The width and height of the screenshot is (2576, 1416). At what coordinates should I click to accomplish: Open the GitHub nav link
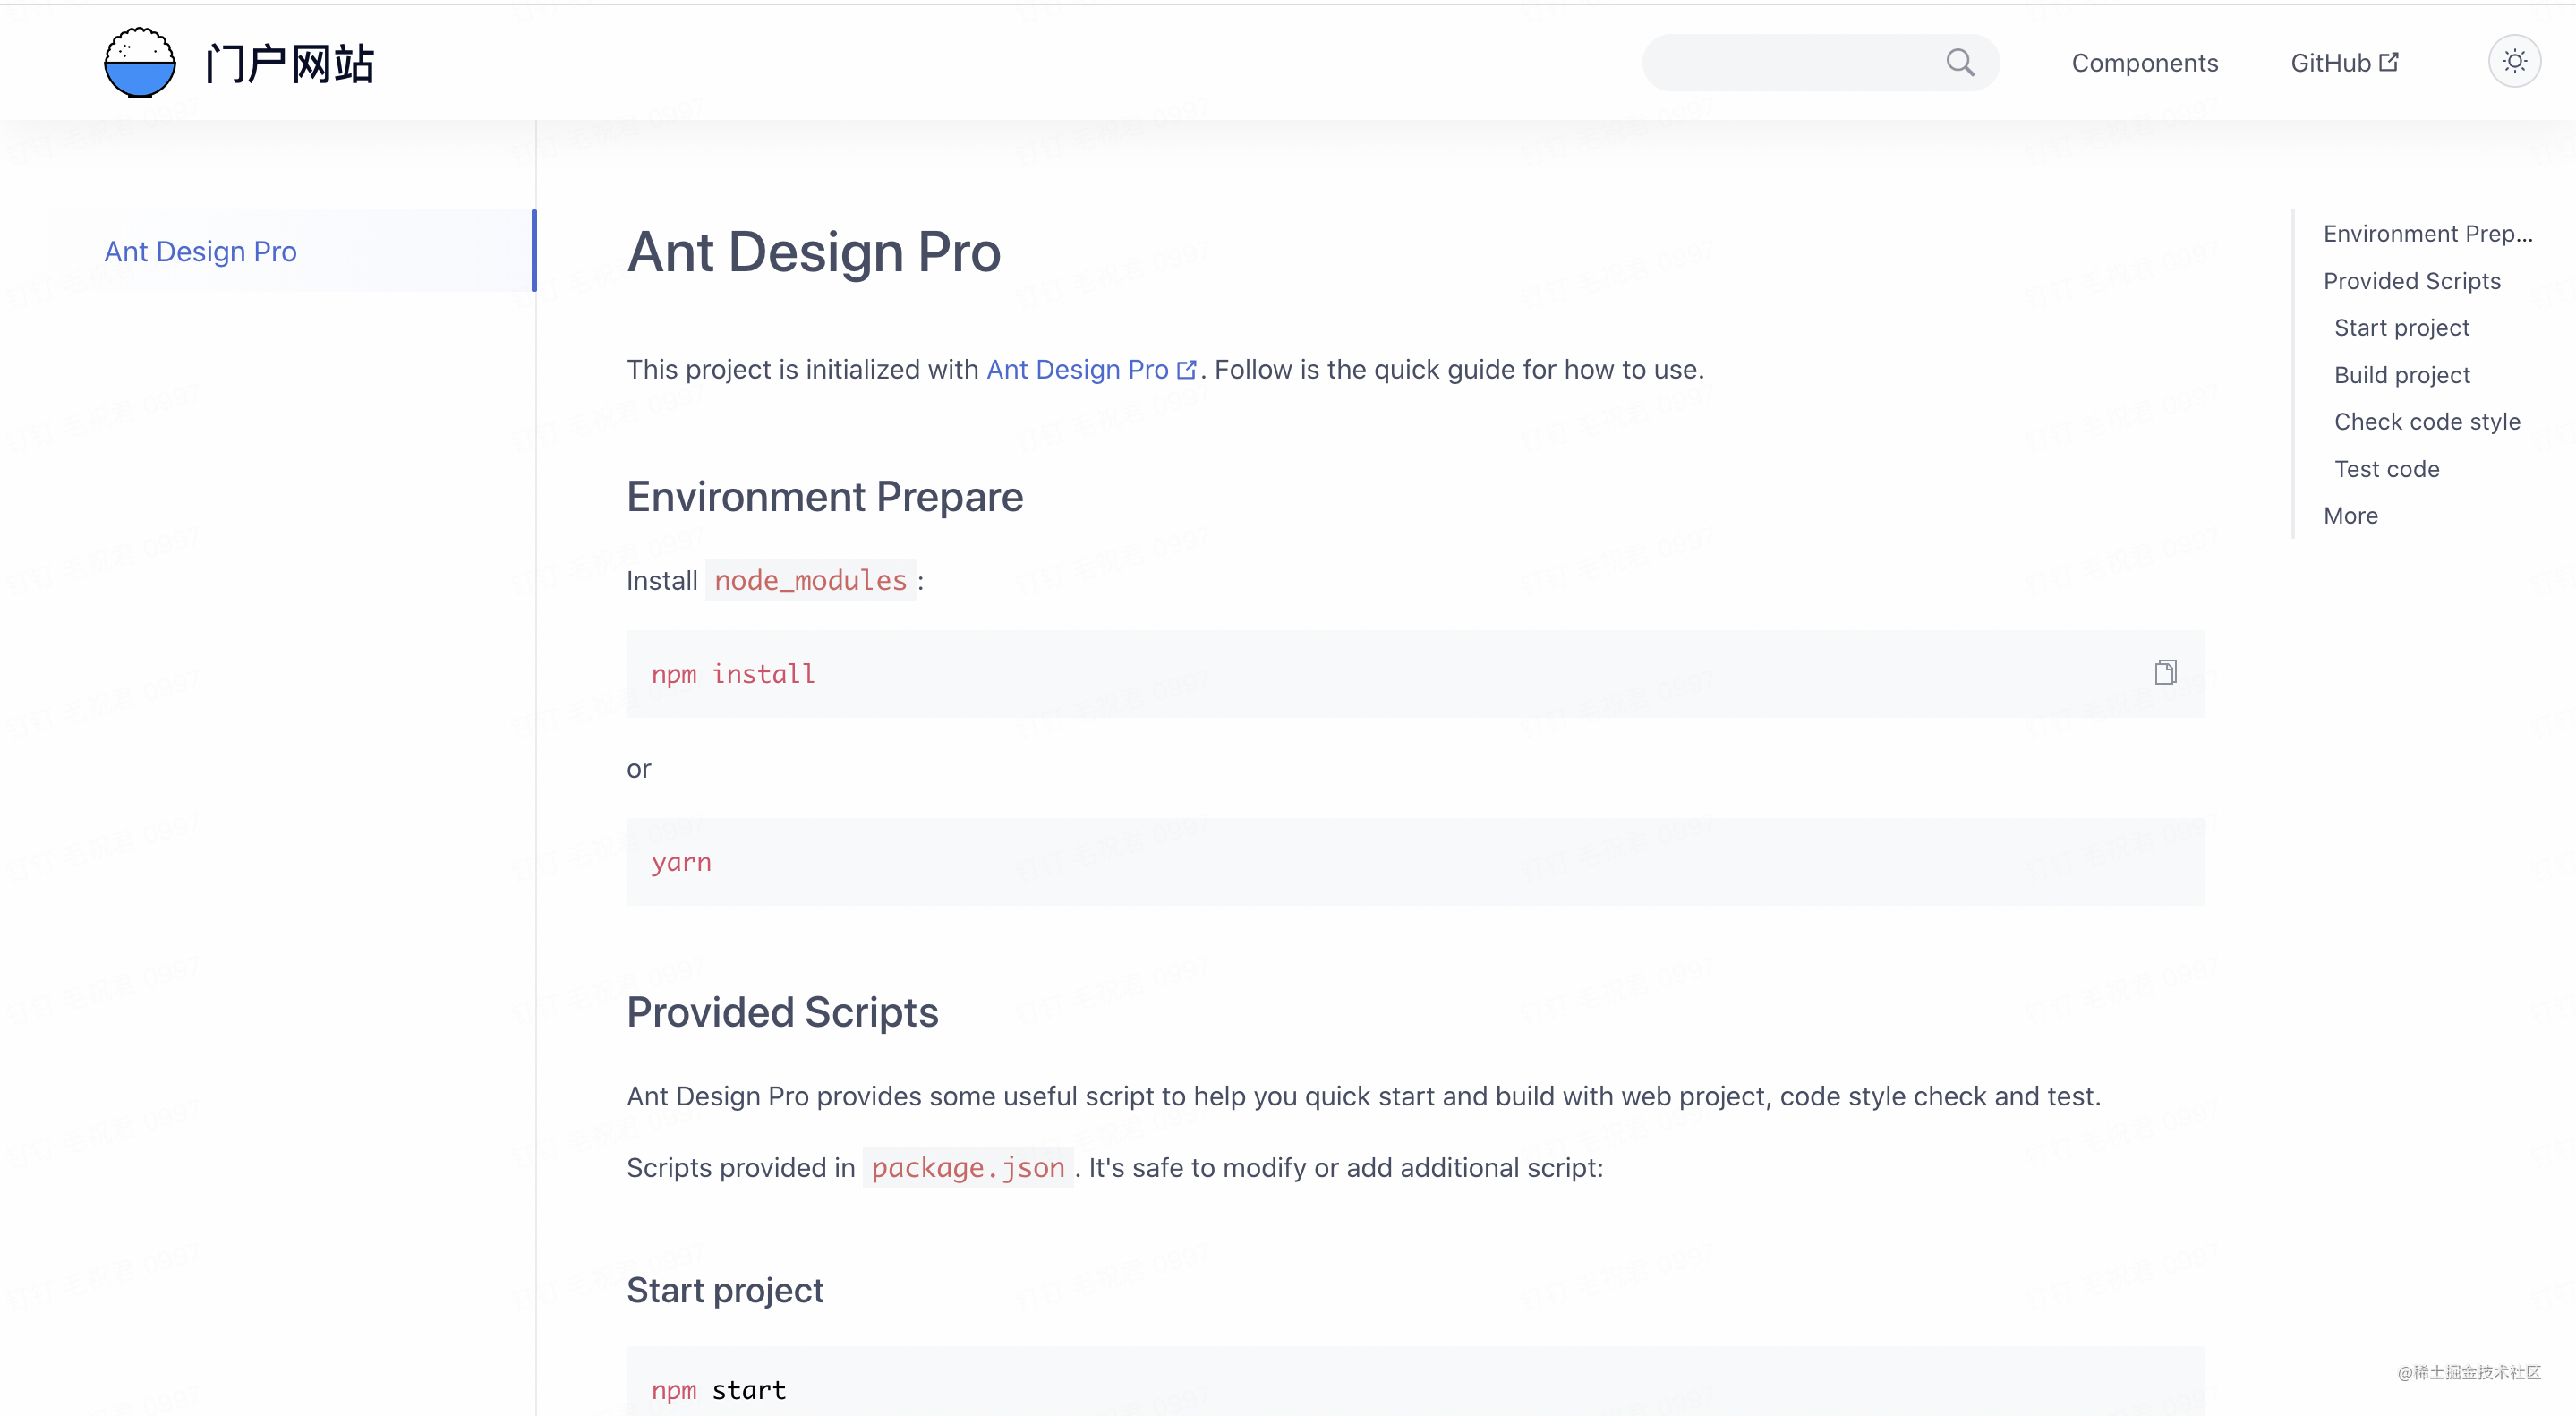(2330, 63)
